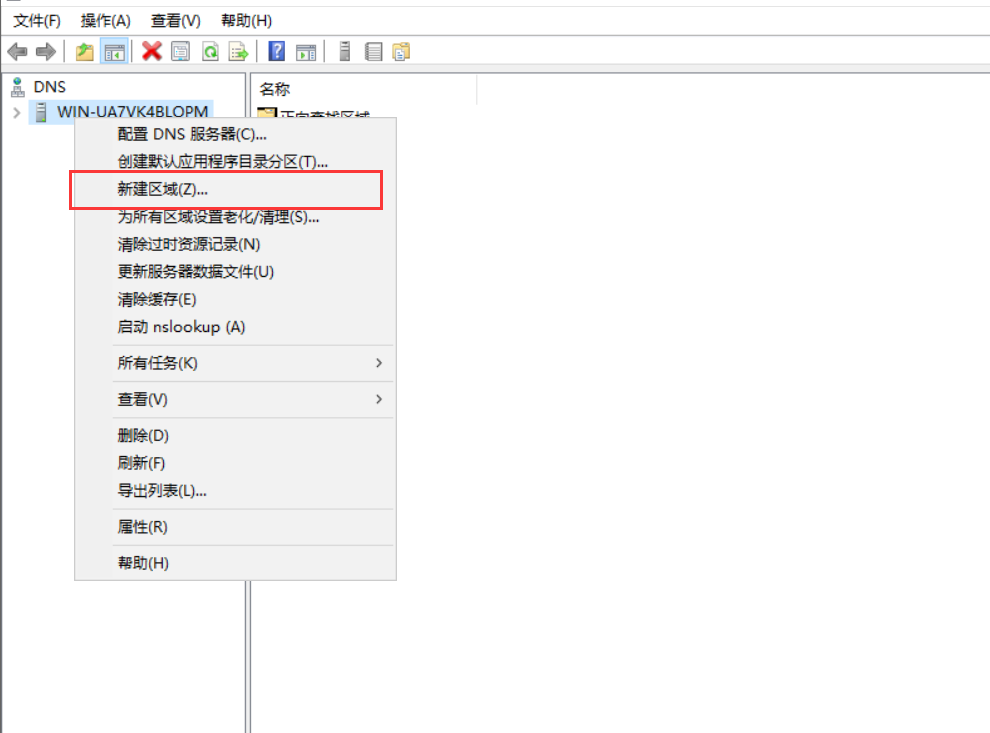Click the DNS root node icon
Screen dimensions: 990x733
pyautogui.click(x=18, y=87)
